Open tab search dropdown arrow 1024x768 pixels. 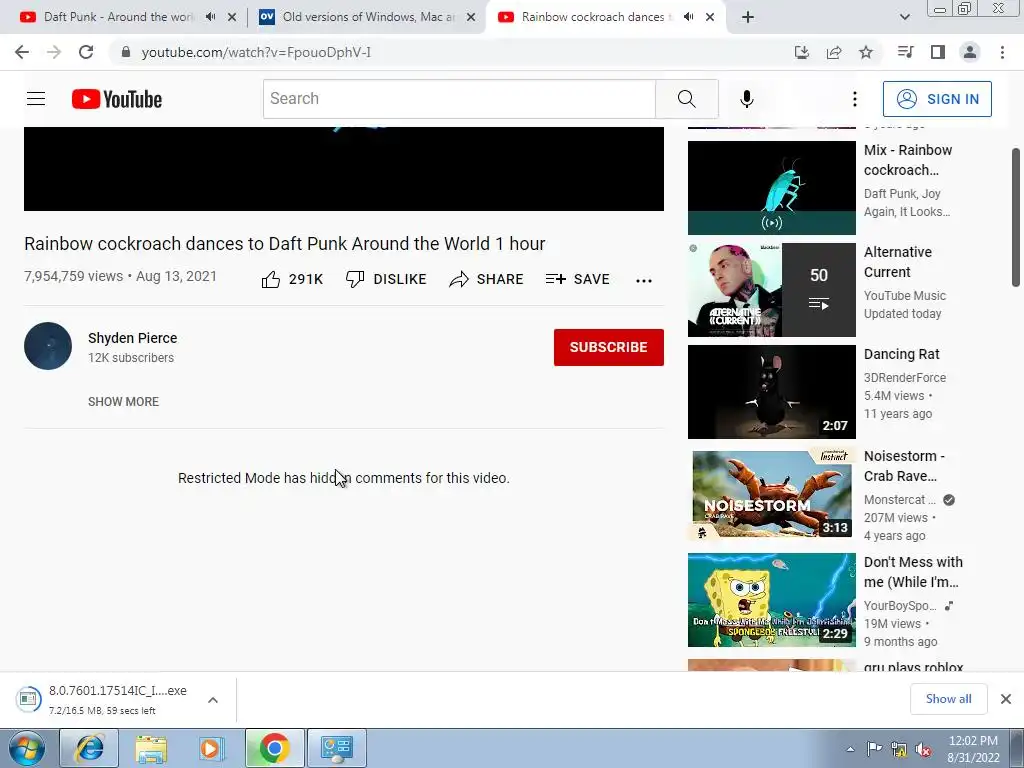pos(904,17)
